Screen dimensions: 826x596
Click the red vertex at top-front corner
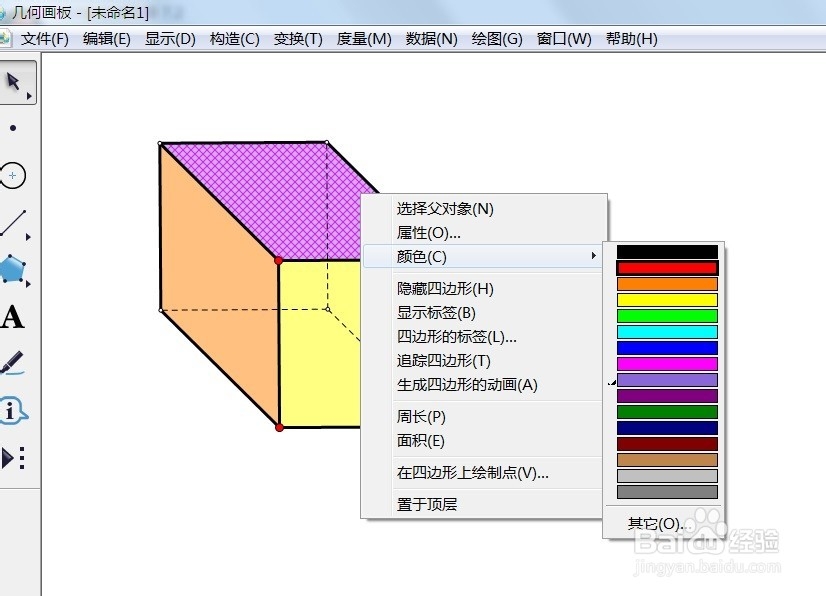tap(279, 260)
